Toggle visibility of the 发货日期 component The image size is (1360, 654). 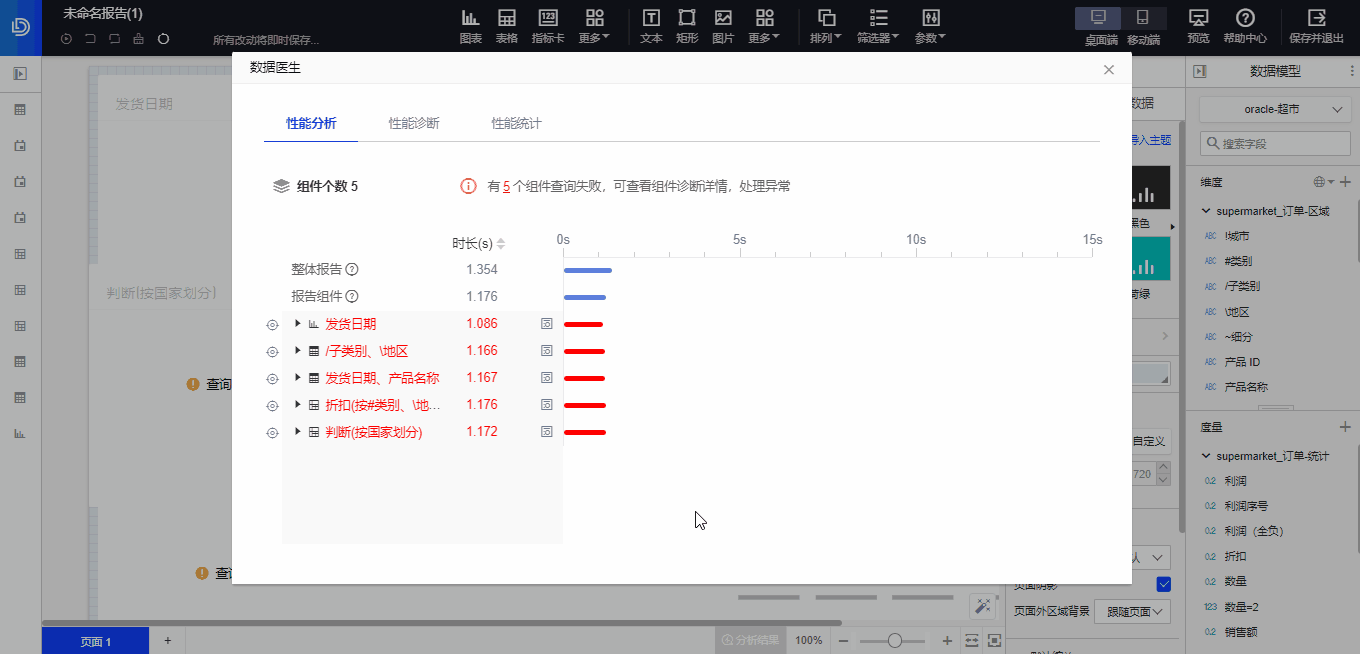pos(271,323)
